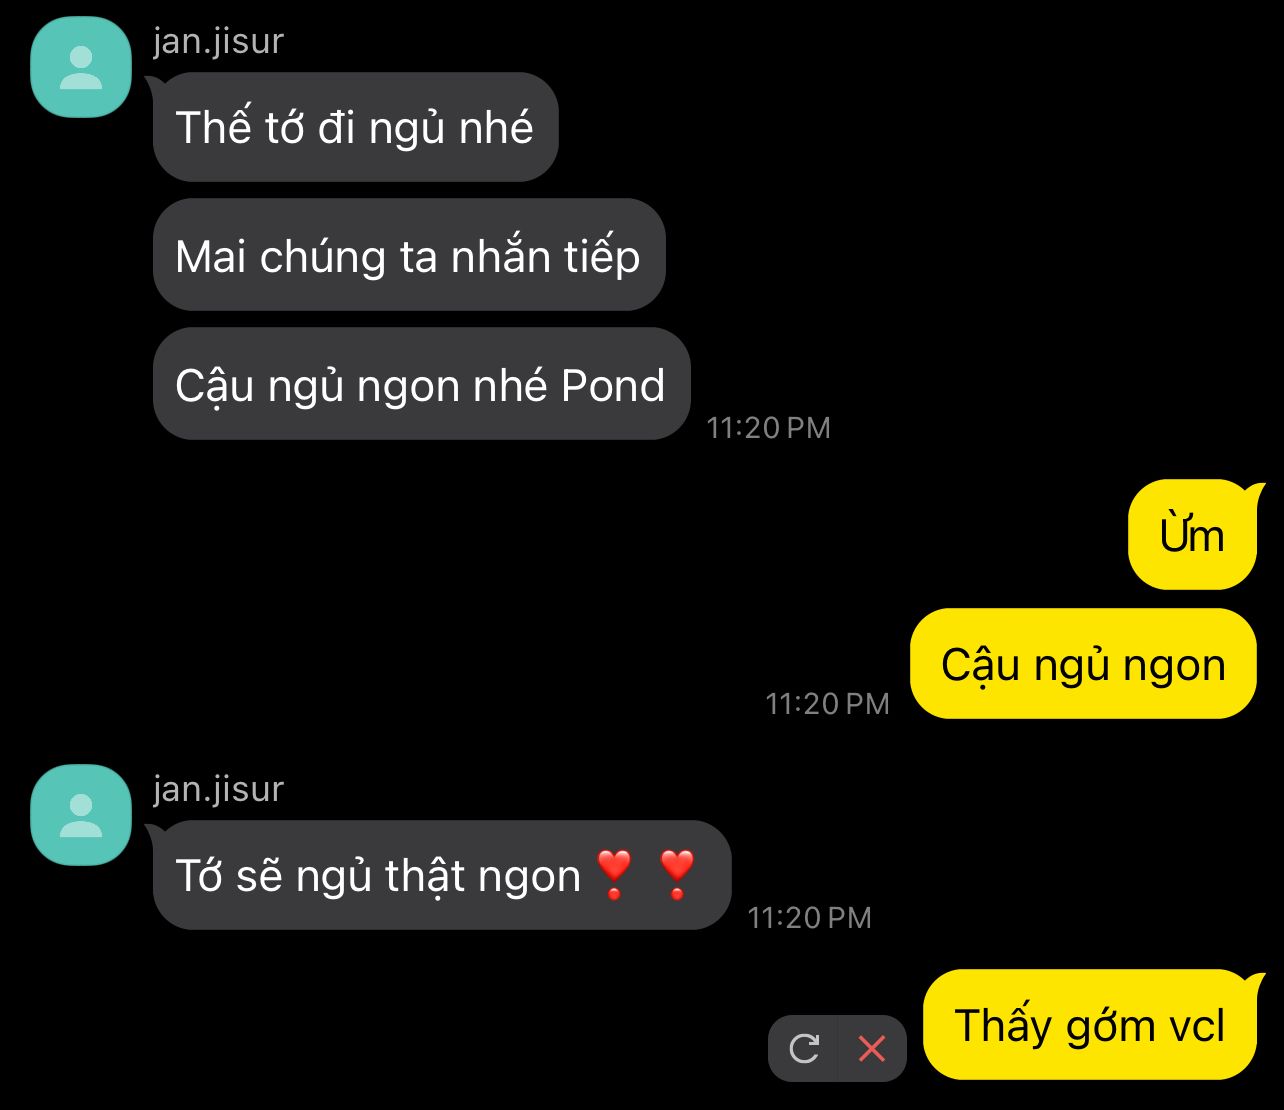Click the jan.jisur name above "Tớ sẽ ngủ thật ngon"
Screen dimensions: 1284x1110
point(218,789)
